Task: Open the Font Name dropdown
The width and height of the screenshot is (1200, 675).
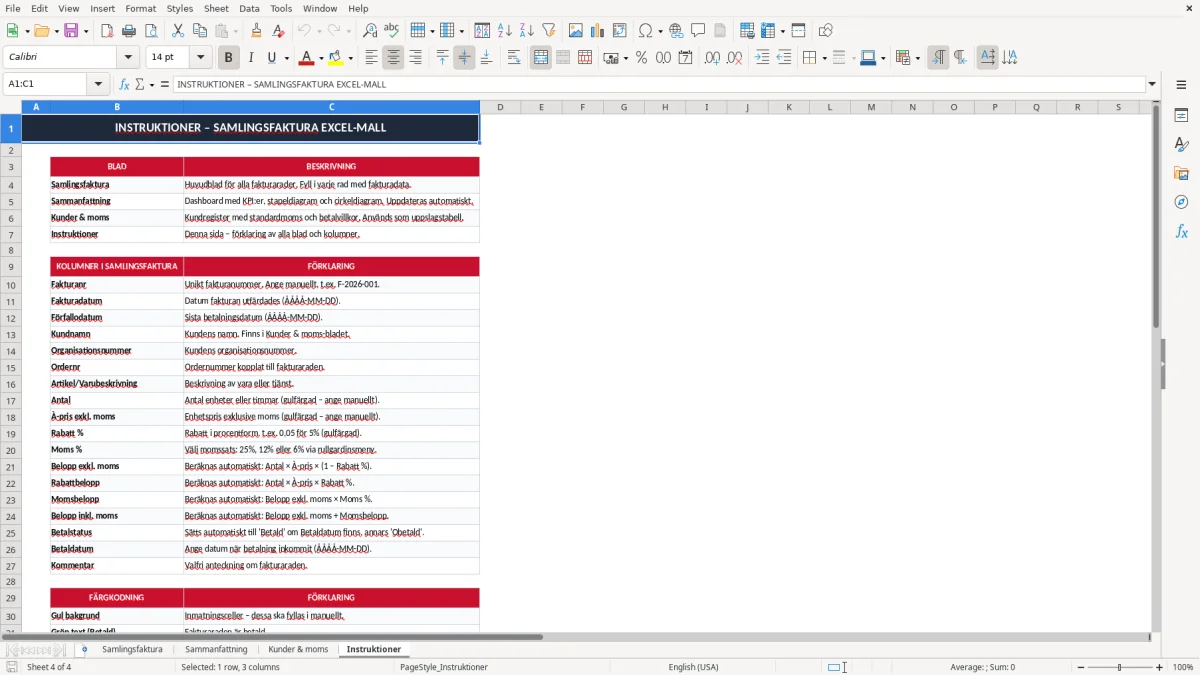Action: [x=128, y=58]
